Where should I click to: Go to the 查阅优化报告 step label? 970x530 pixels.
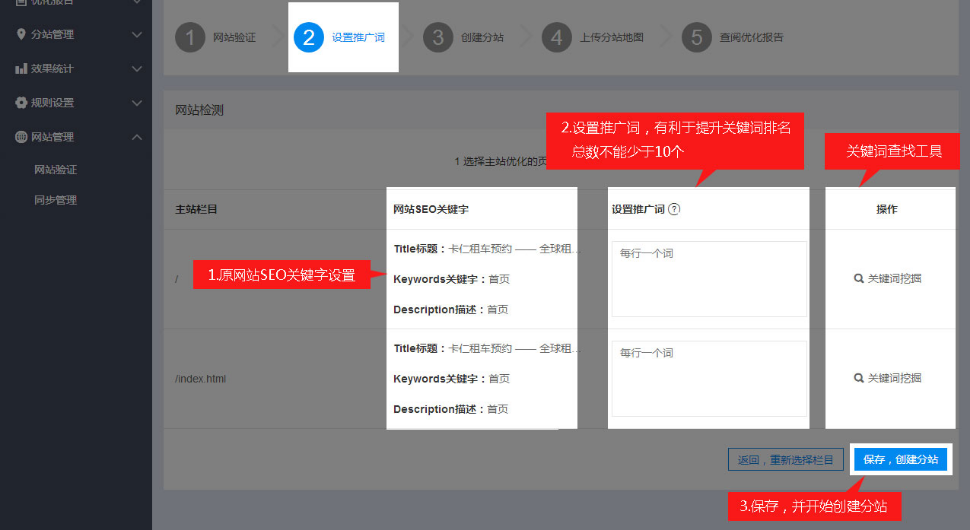[752, 37]
